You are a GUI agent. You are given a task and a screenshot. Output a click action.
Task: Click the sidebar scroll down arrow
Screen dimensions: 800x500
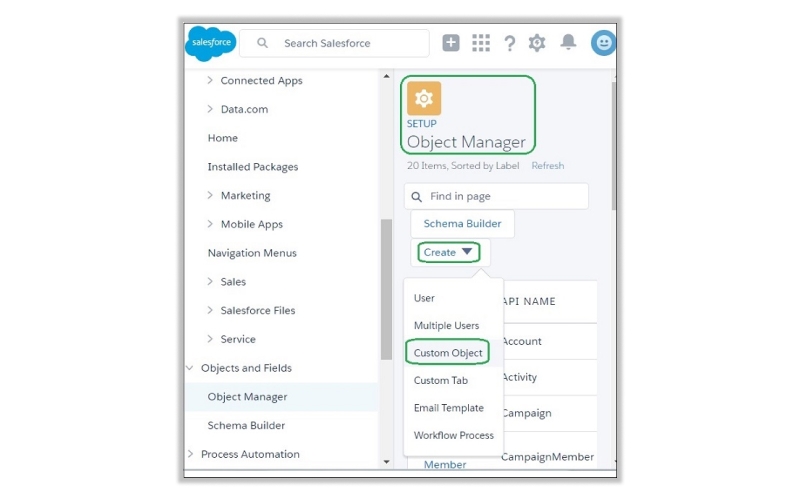coord(386,462)
